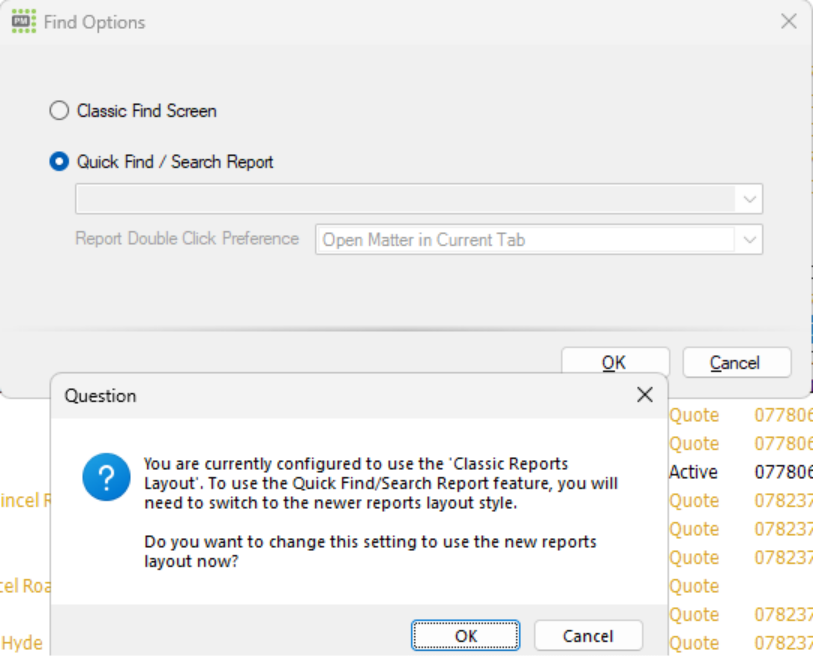Expand the Report Double Click Preference dropdown
The height and width of the screenshot is (657, 813).
[750, 239]
